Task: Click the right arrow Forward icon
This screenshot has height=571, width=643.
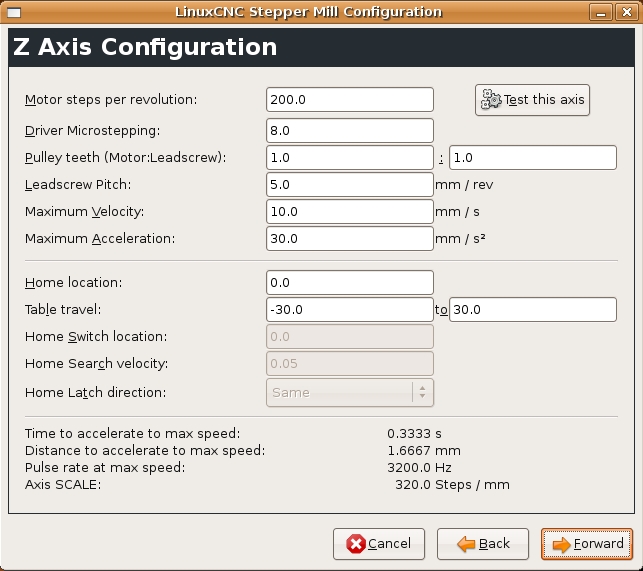Action: [561, 544]
